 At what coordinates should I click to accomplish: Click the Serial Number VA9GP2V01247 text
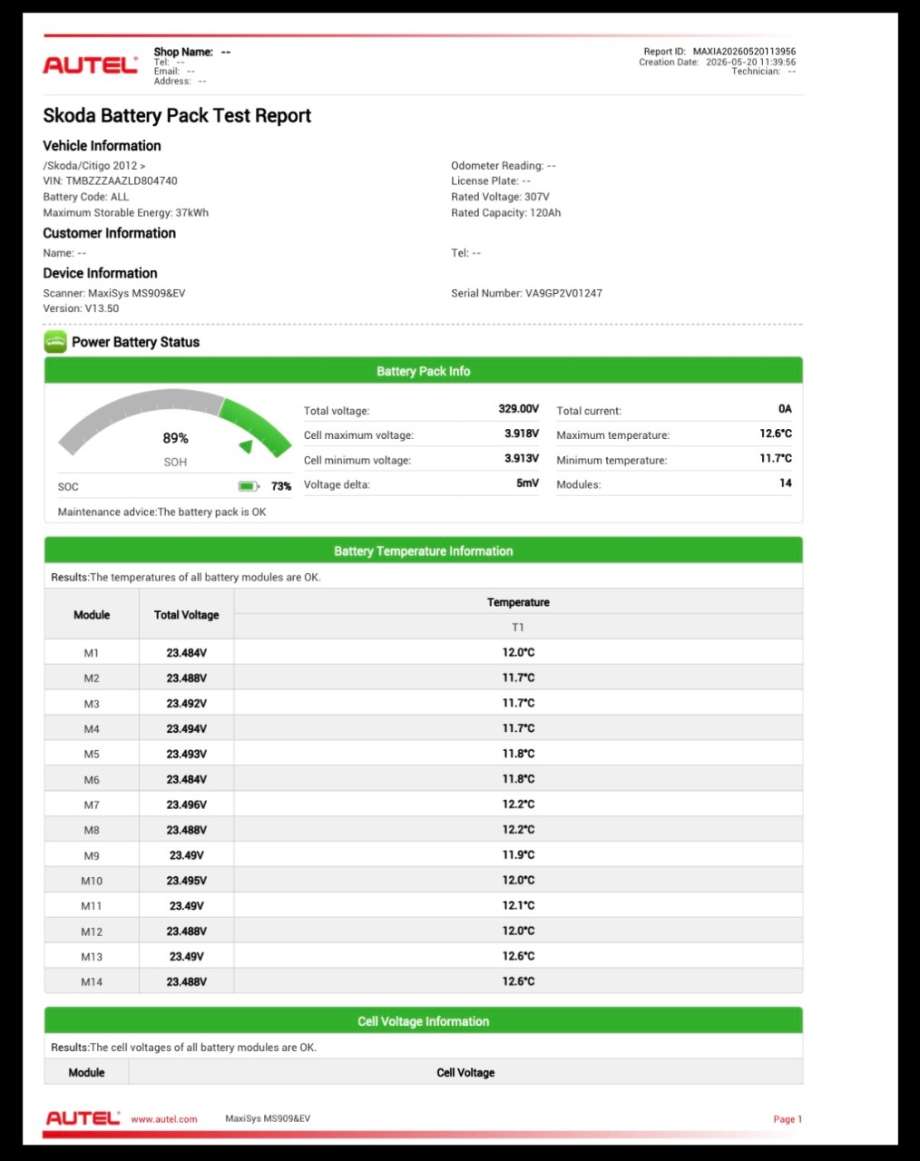coord(527,293)
